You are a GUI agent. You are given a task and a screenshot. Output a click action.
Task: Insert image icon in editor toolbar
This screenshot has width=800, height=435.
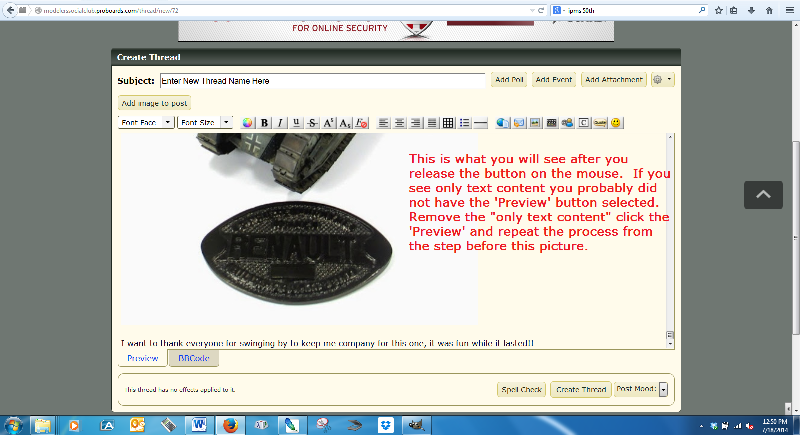[535, 123]
